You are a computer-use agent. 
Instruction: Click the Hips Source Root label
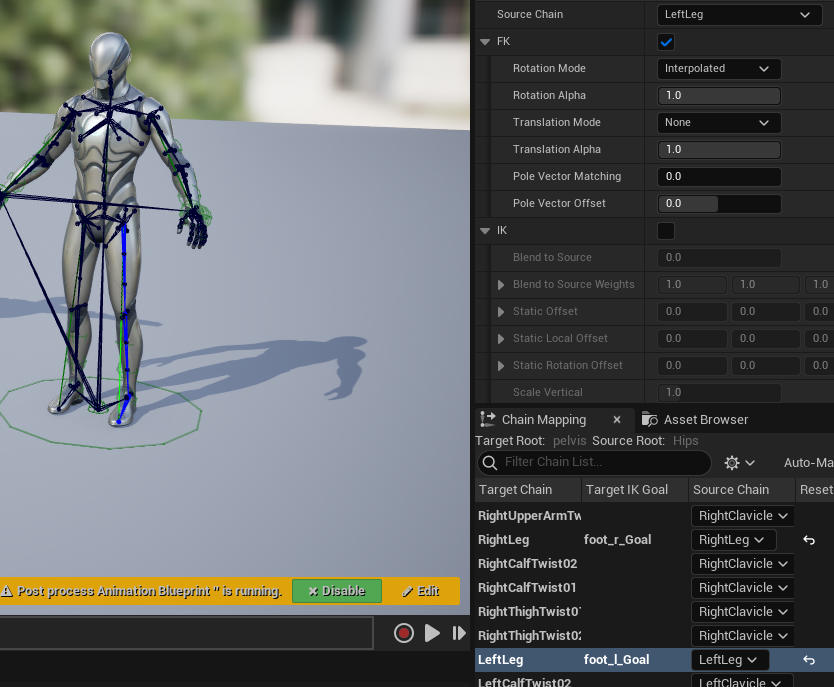(x=685, y=441)
